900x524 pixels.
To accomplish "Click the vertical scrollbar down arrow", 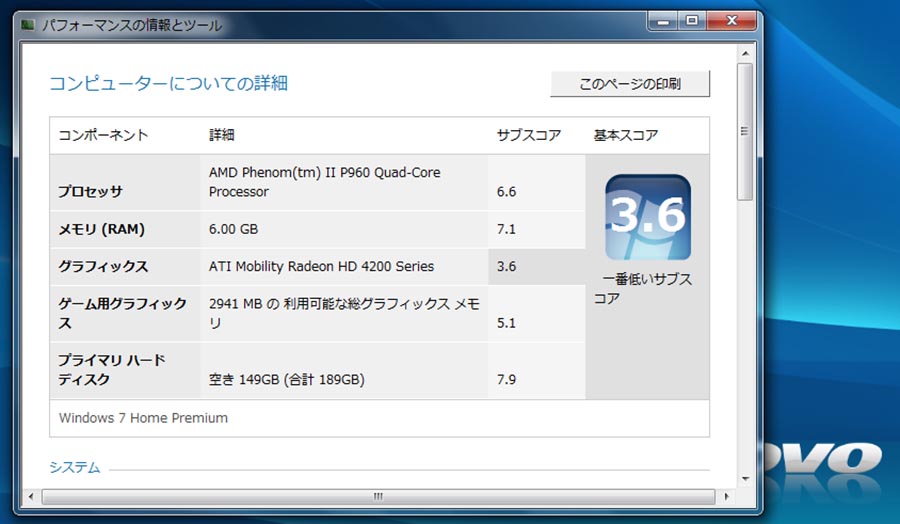I will click(x=745, y=479).
